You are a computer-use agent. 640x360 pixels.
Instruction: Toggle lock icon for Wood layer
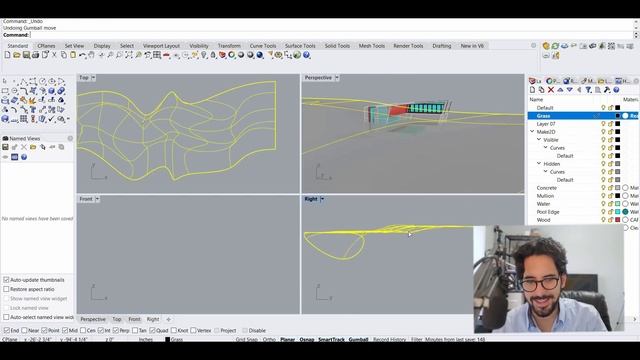tap(611, 220)
